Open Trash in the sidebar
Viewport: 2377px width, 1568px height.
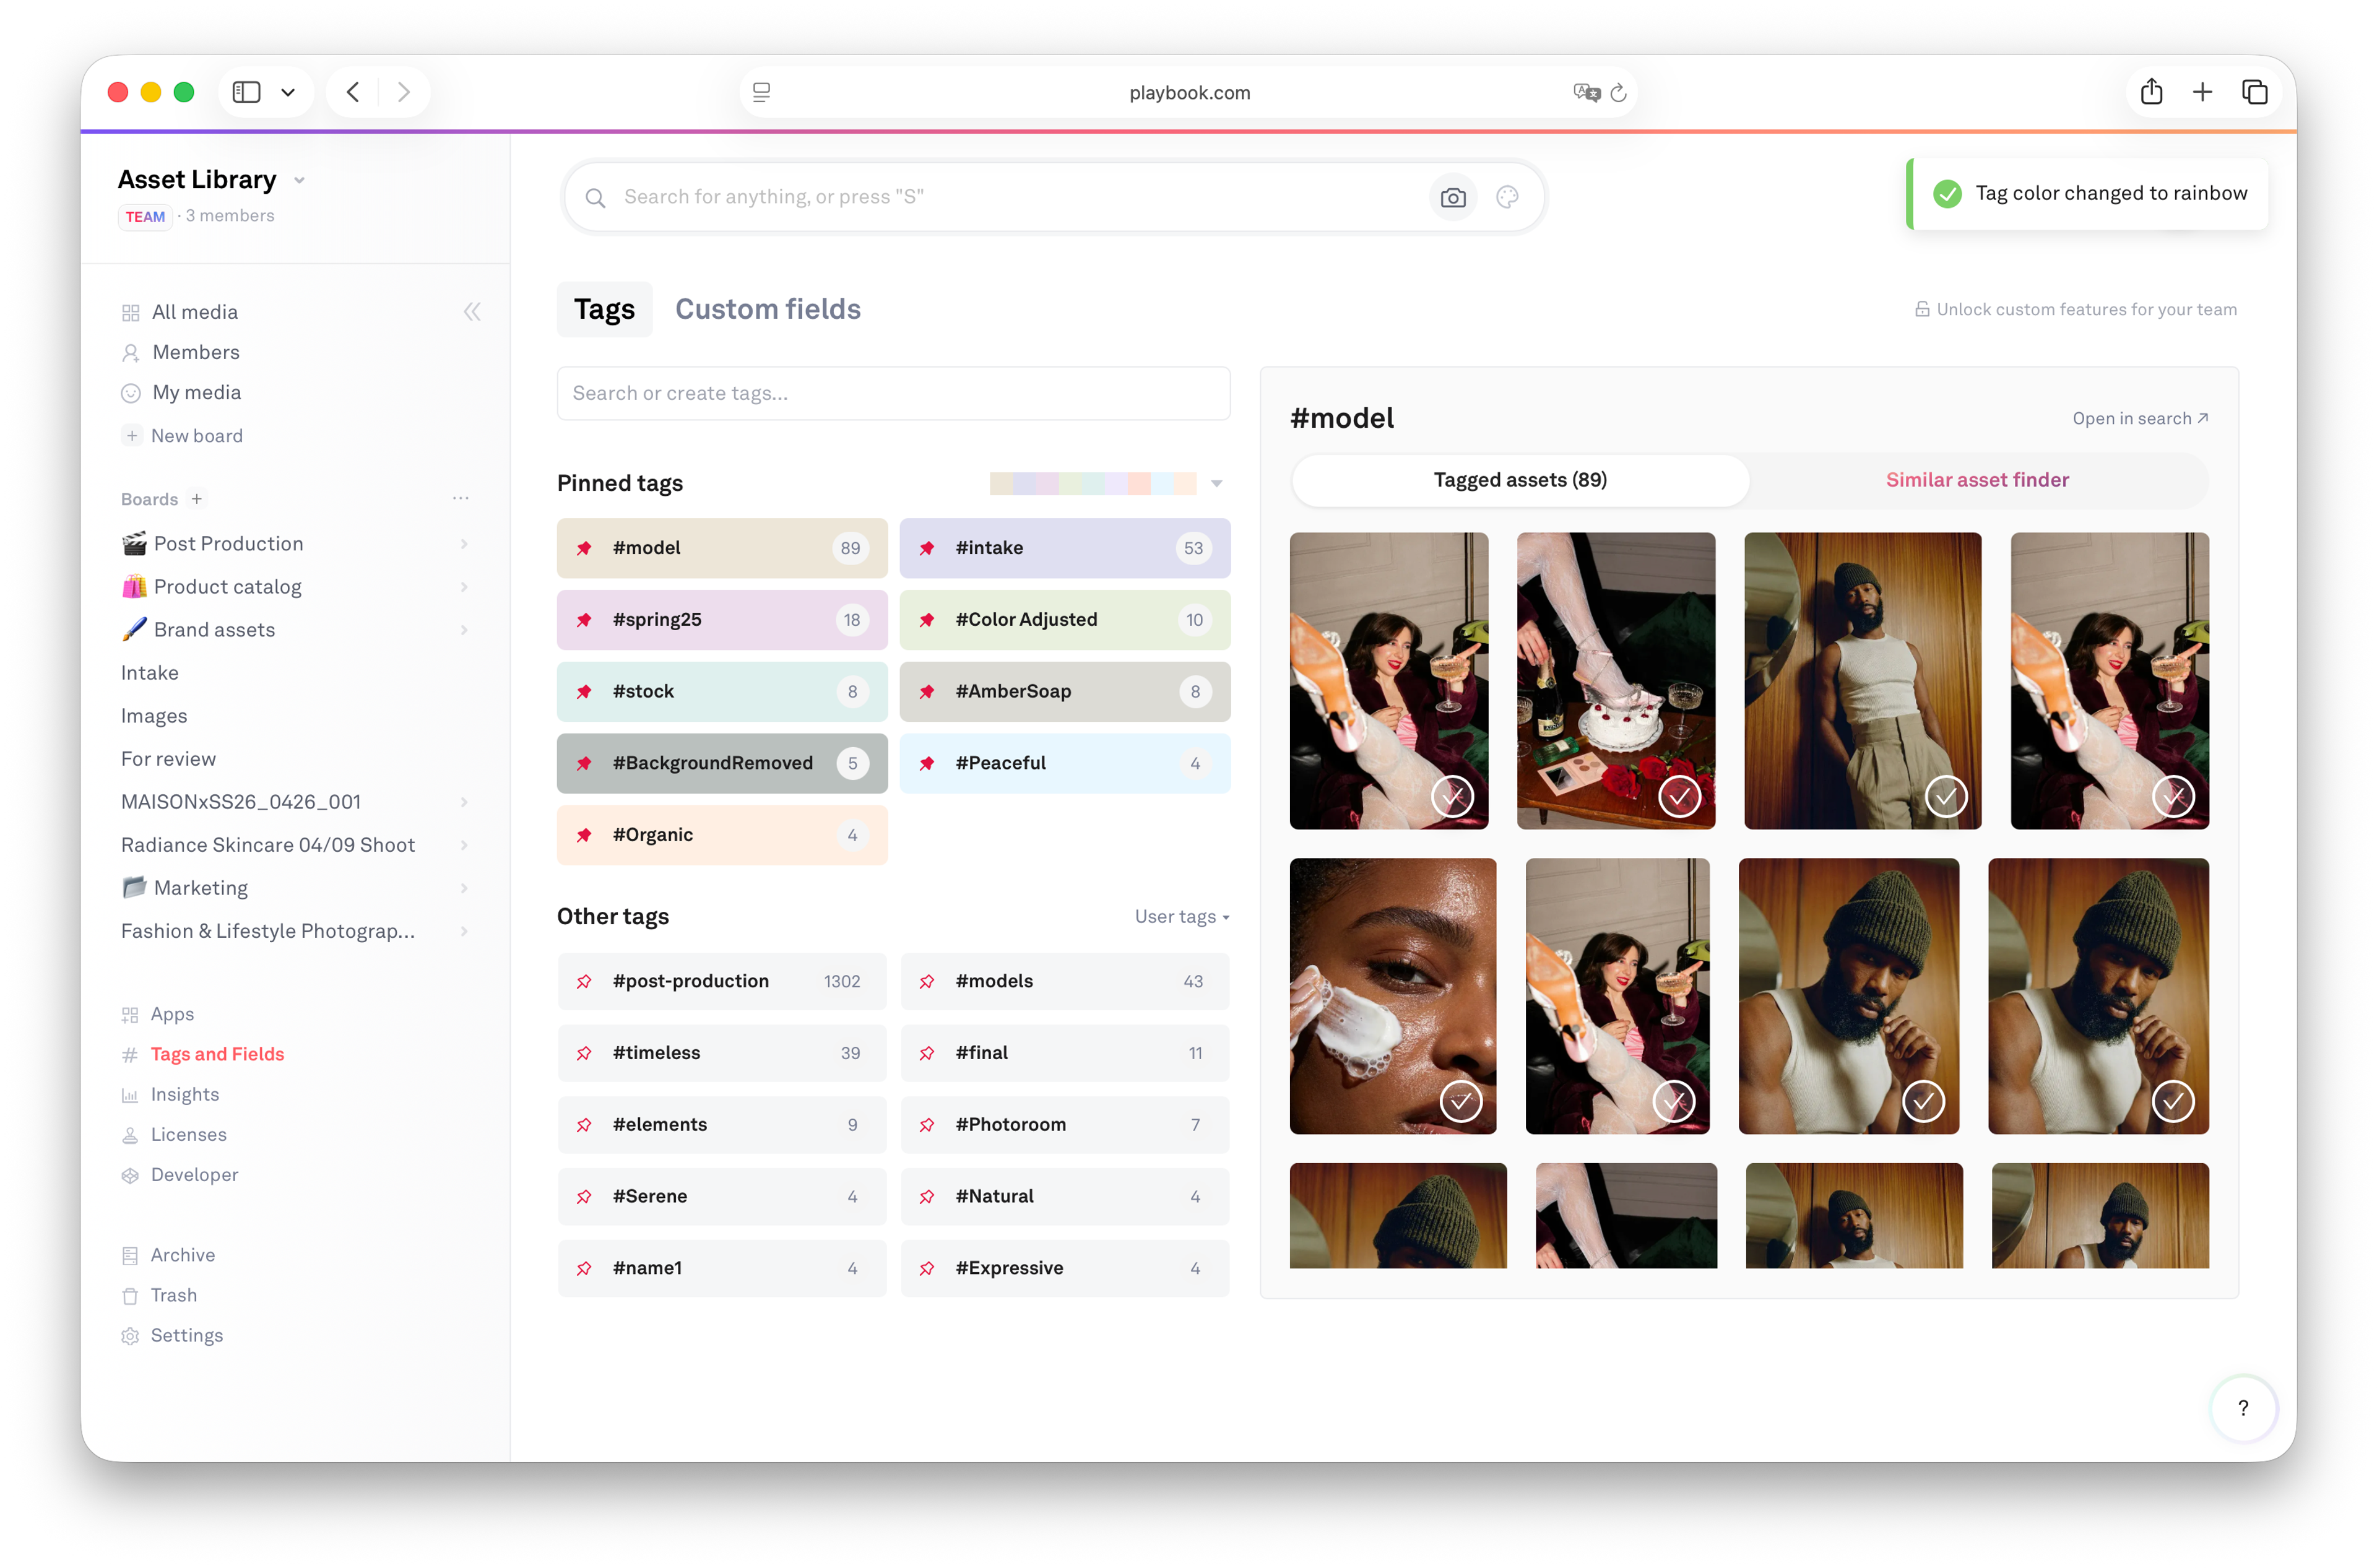click(173, 1295)
